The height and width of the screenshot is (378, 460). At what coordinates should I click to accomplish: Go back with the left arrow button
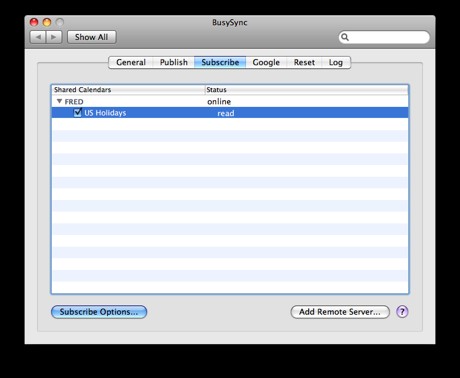(38, 37)
